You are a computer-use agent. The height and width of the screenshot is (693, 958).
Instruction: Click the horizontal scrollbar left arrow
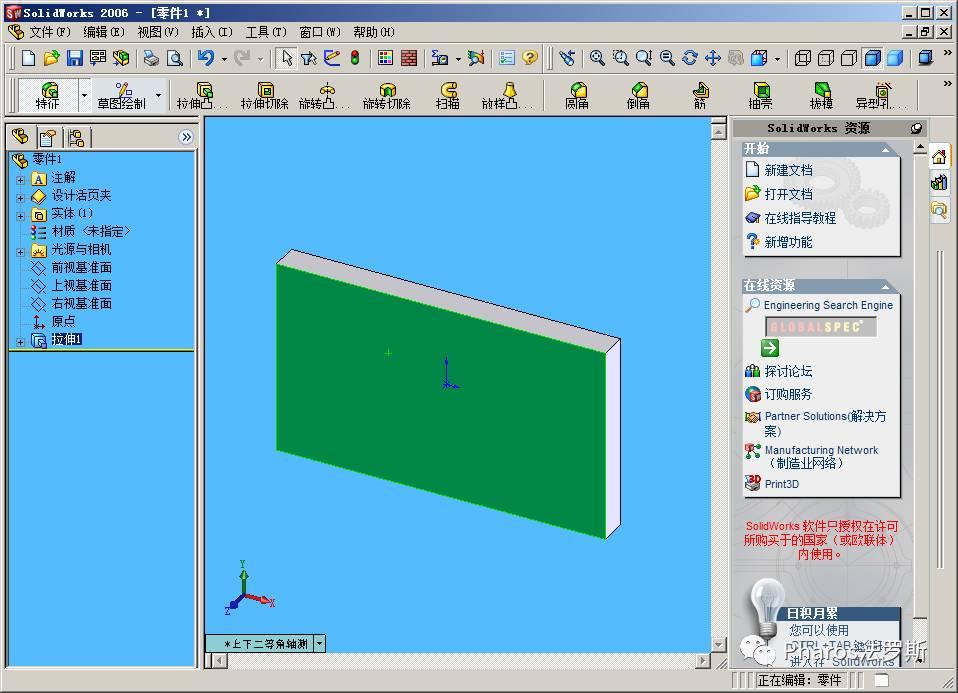[219, 661]
